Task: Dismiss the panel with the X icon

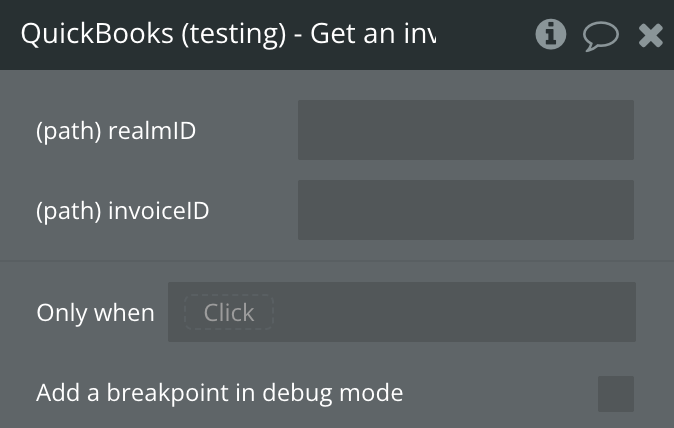Action: [x=650, y=36]
